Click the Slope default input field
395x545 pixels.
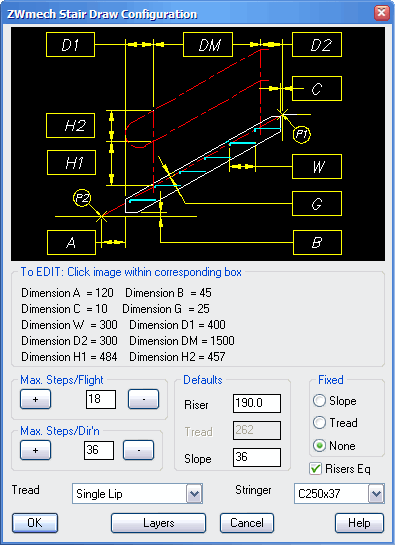click(x=257, y=457)
